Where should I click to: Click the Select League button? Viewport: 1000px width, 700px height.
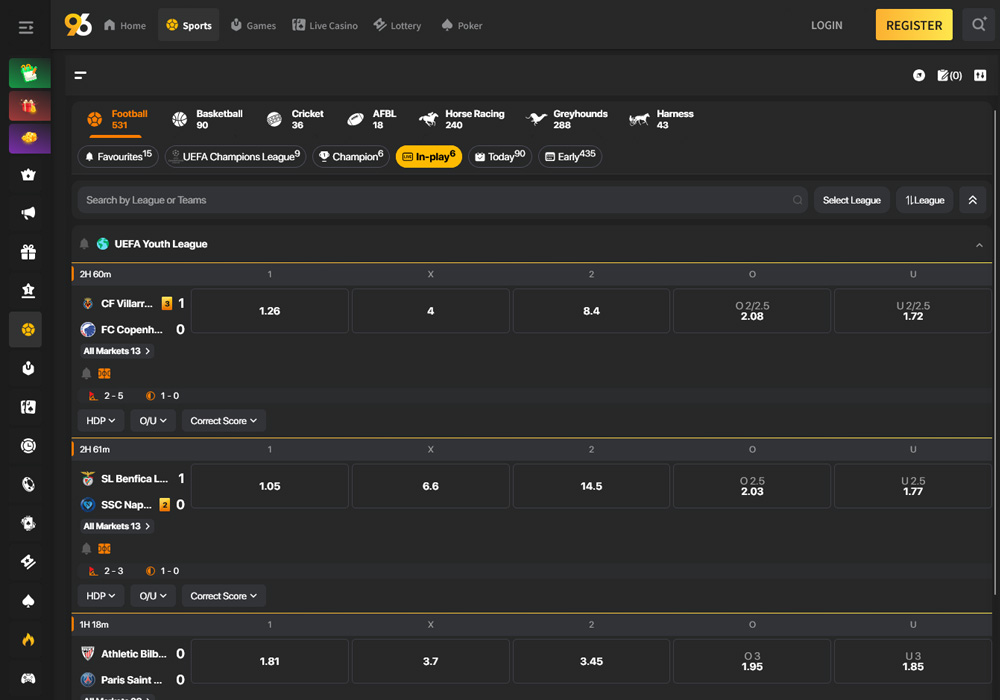tap(851, 200)
